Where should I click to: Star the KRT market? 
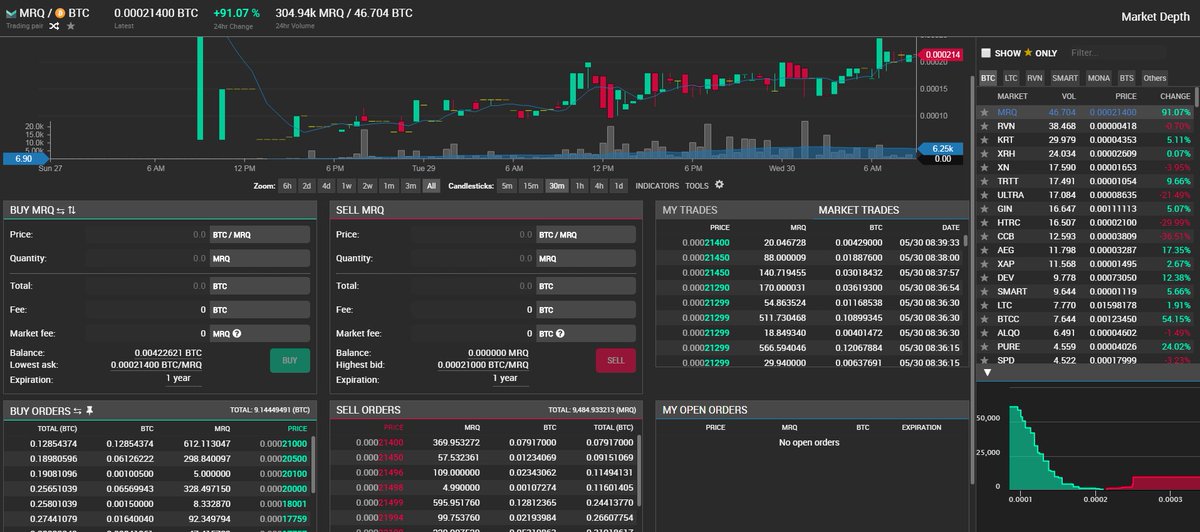tap(985, 140)
